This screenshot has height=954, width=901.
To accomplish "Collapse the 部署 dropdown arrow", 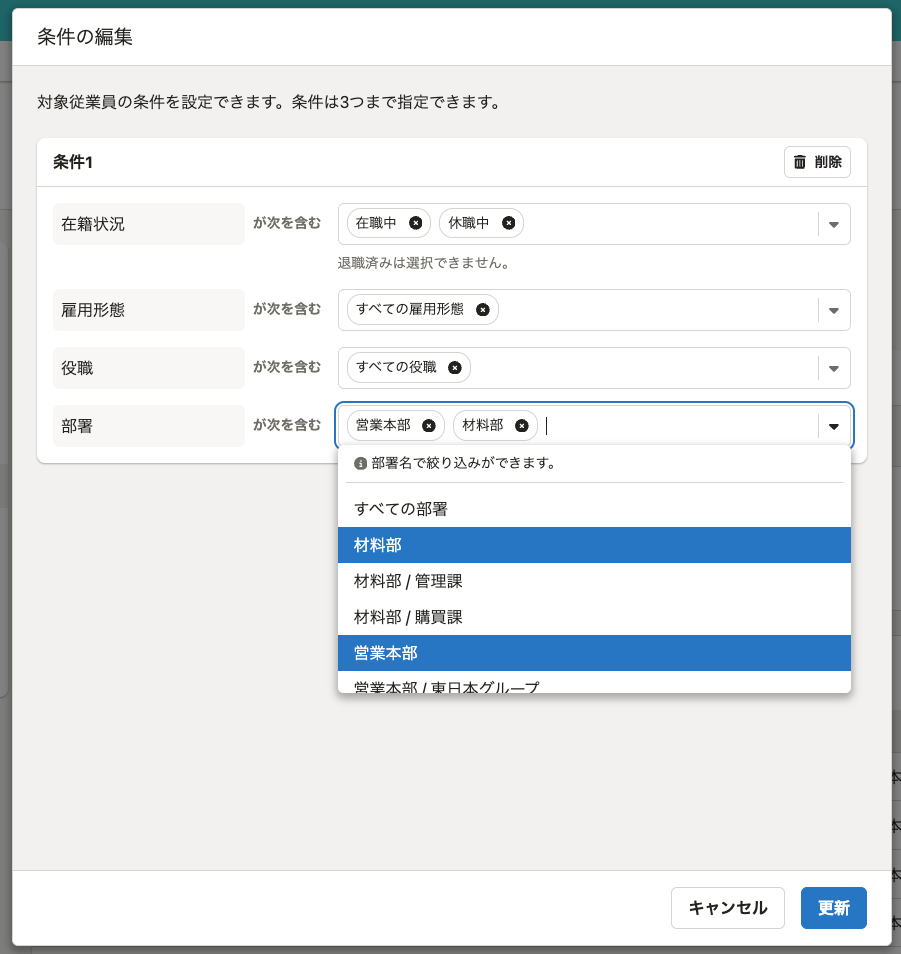I will 834,426.
